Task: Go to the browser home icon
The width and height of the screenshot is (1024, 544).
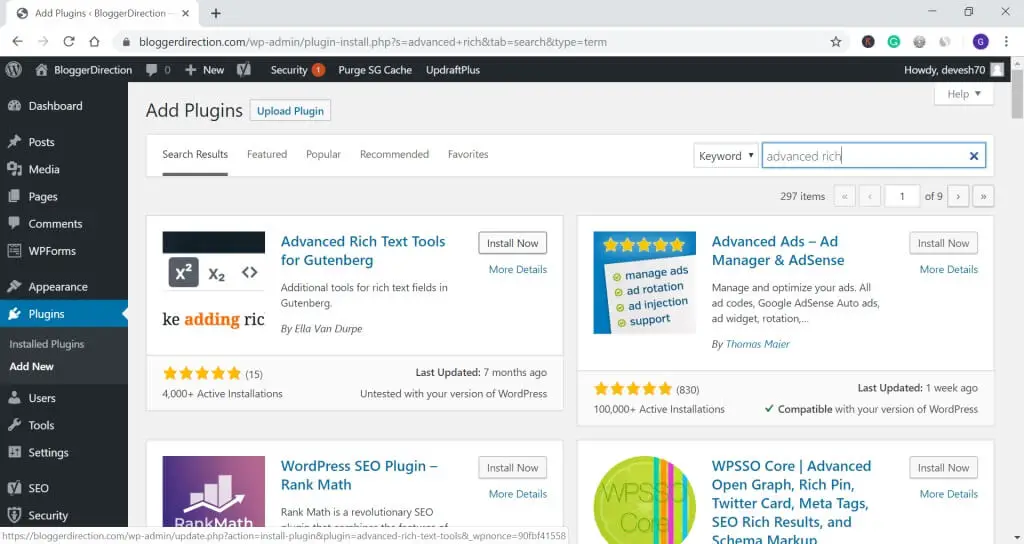Action: pyautogui.click(x=94, y=42)
